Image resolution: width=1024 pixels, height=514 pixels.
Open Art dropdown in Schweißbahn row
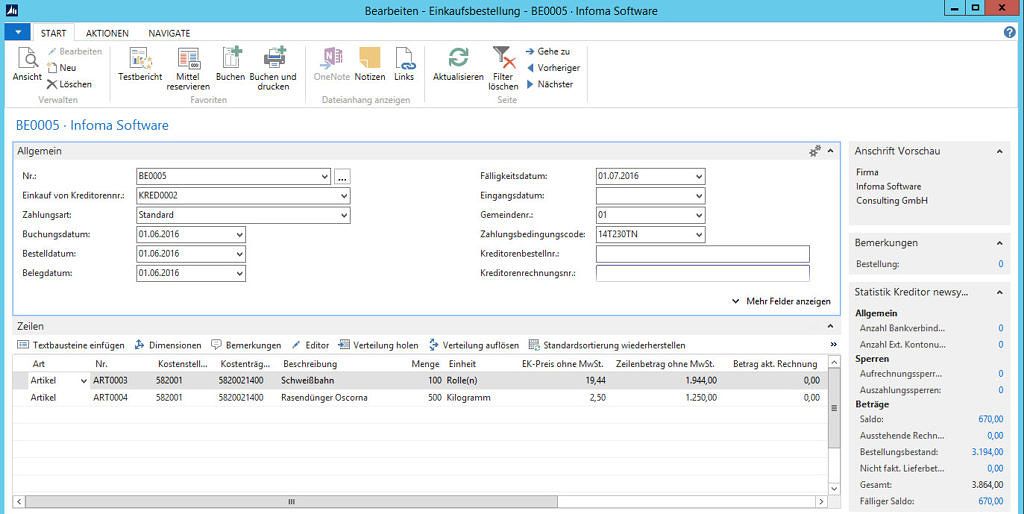[84, 381]
